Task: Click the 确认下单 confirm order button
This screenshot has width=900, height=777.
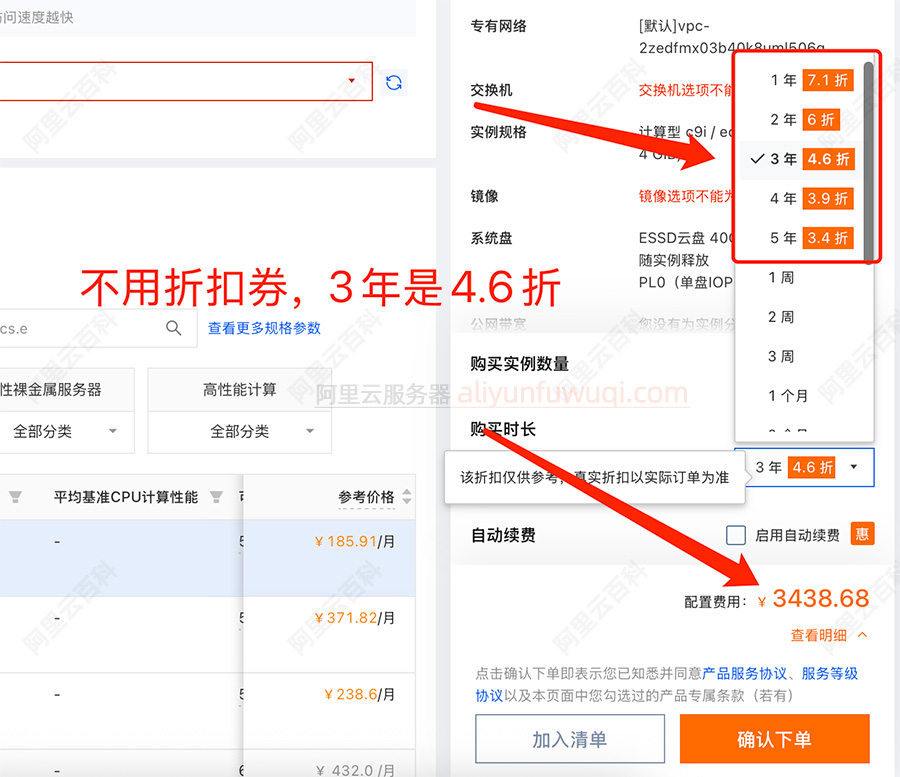Action: (x=774, y=738)
